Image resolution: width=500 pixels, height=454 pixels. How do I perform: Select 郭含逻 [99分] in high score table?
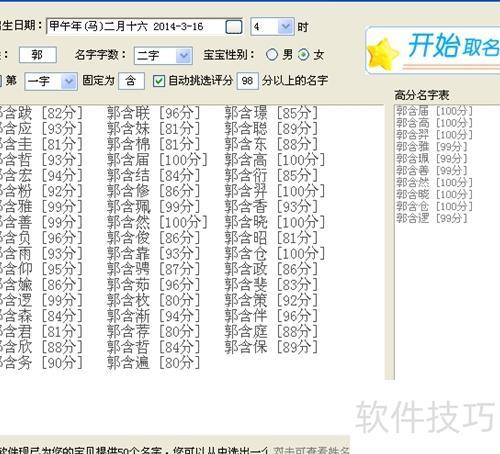coord(432,218)
